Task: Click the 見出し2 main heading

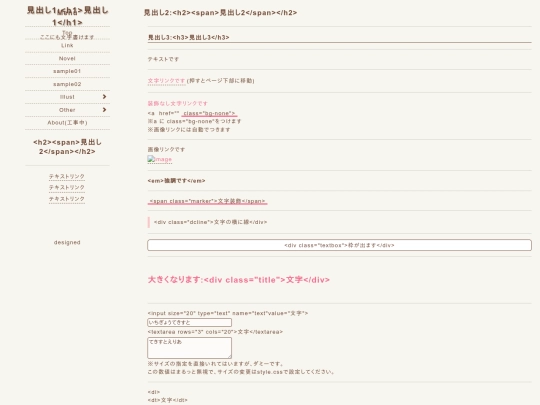Action: pyautogui.click(x=220, y=13)
